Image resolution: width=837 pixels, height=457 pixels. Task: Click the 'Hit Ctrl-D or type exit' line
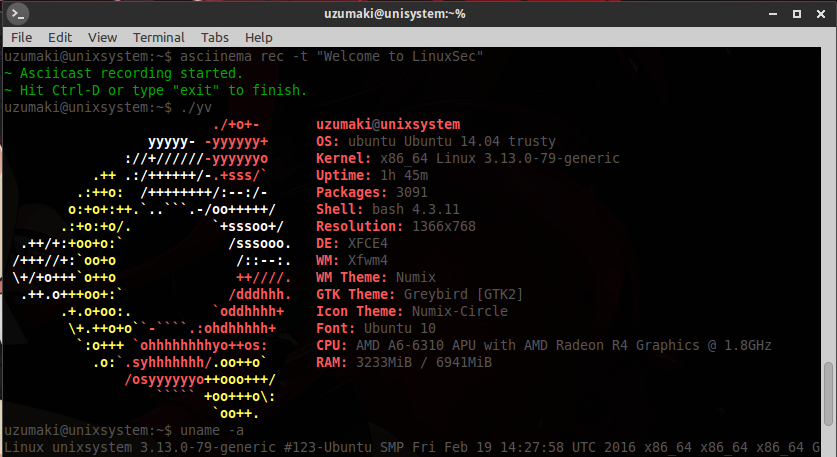pyautogui.click(x=155, y=90)
